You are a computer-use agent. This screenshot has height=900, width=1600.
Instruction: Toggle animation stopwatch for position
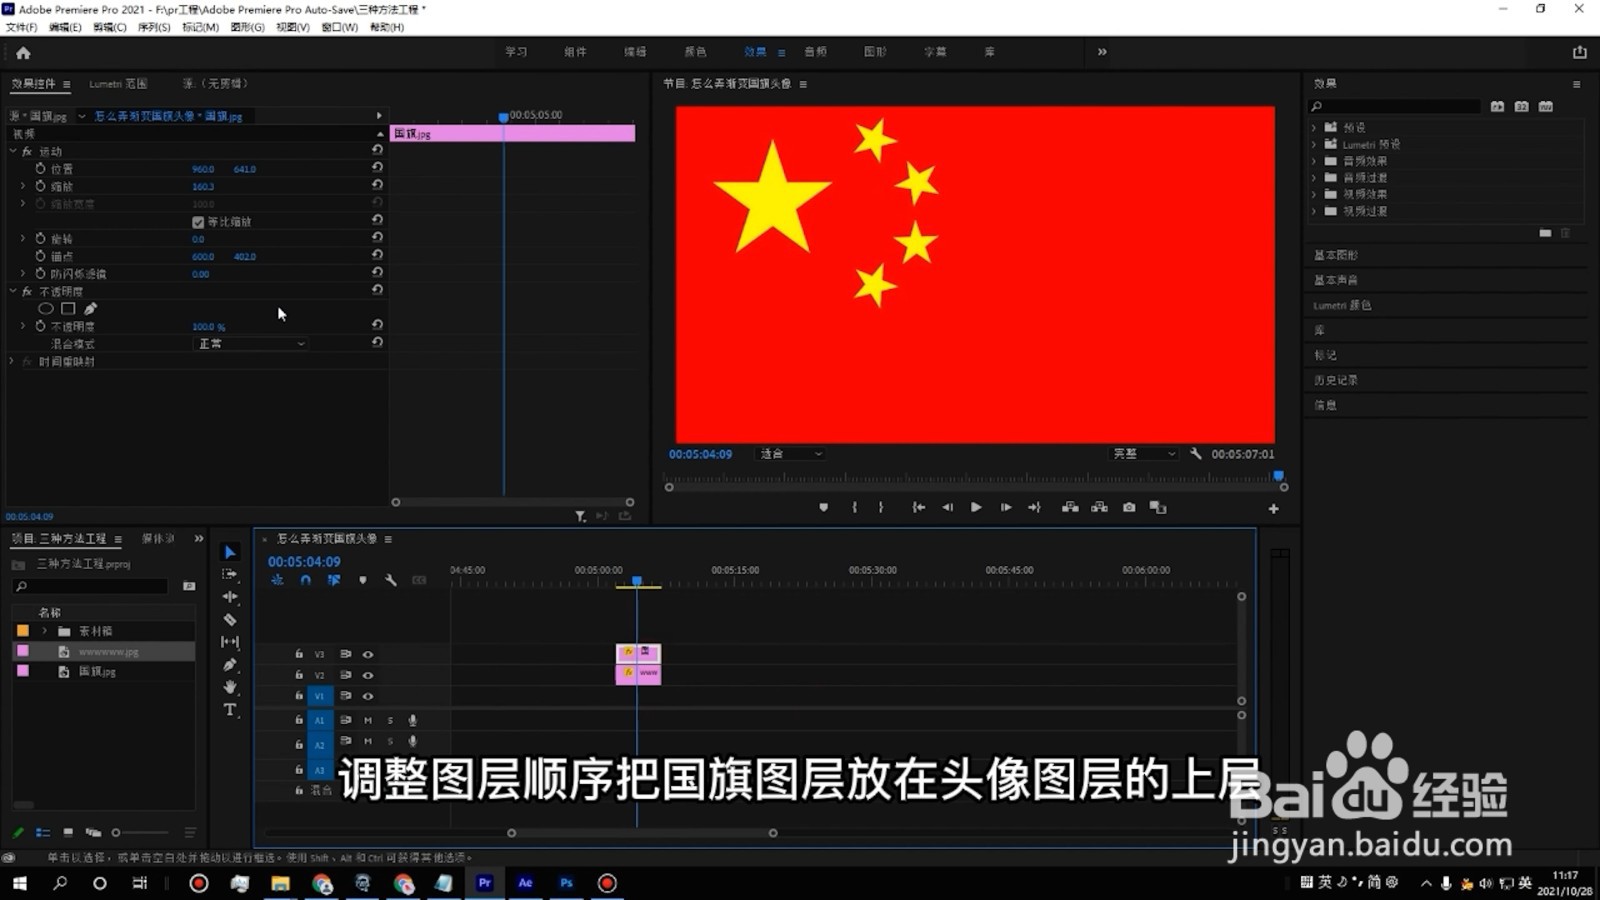point(41,169)
